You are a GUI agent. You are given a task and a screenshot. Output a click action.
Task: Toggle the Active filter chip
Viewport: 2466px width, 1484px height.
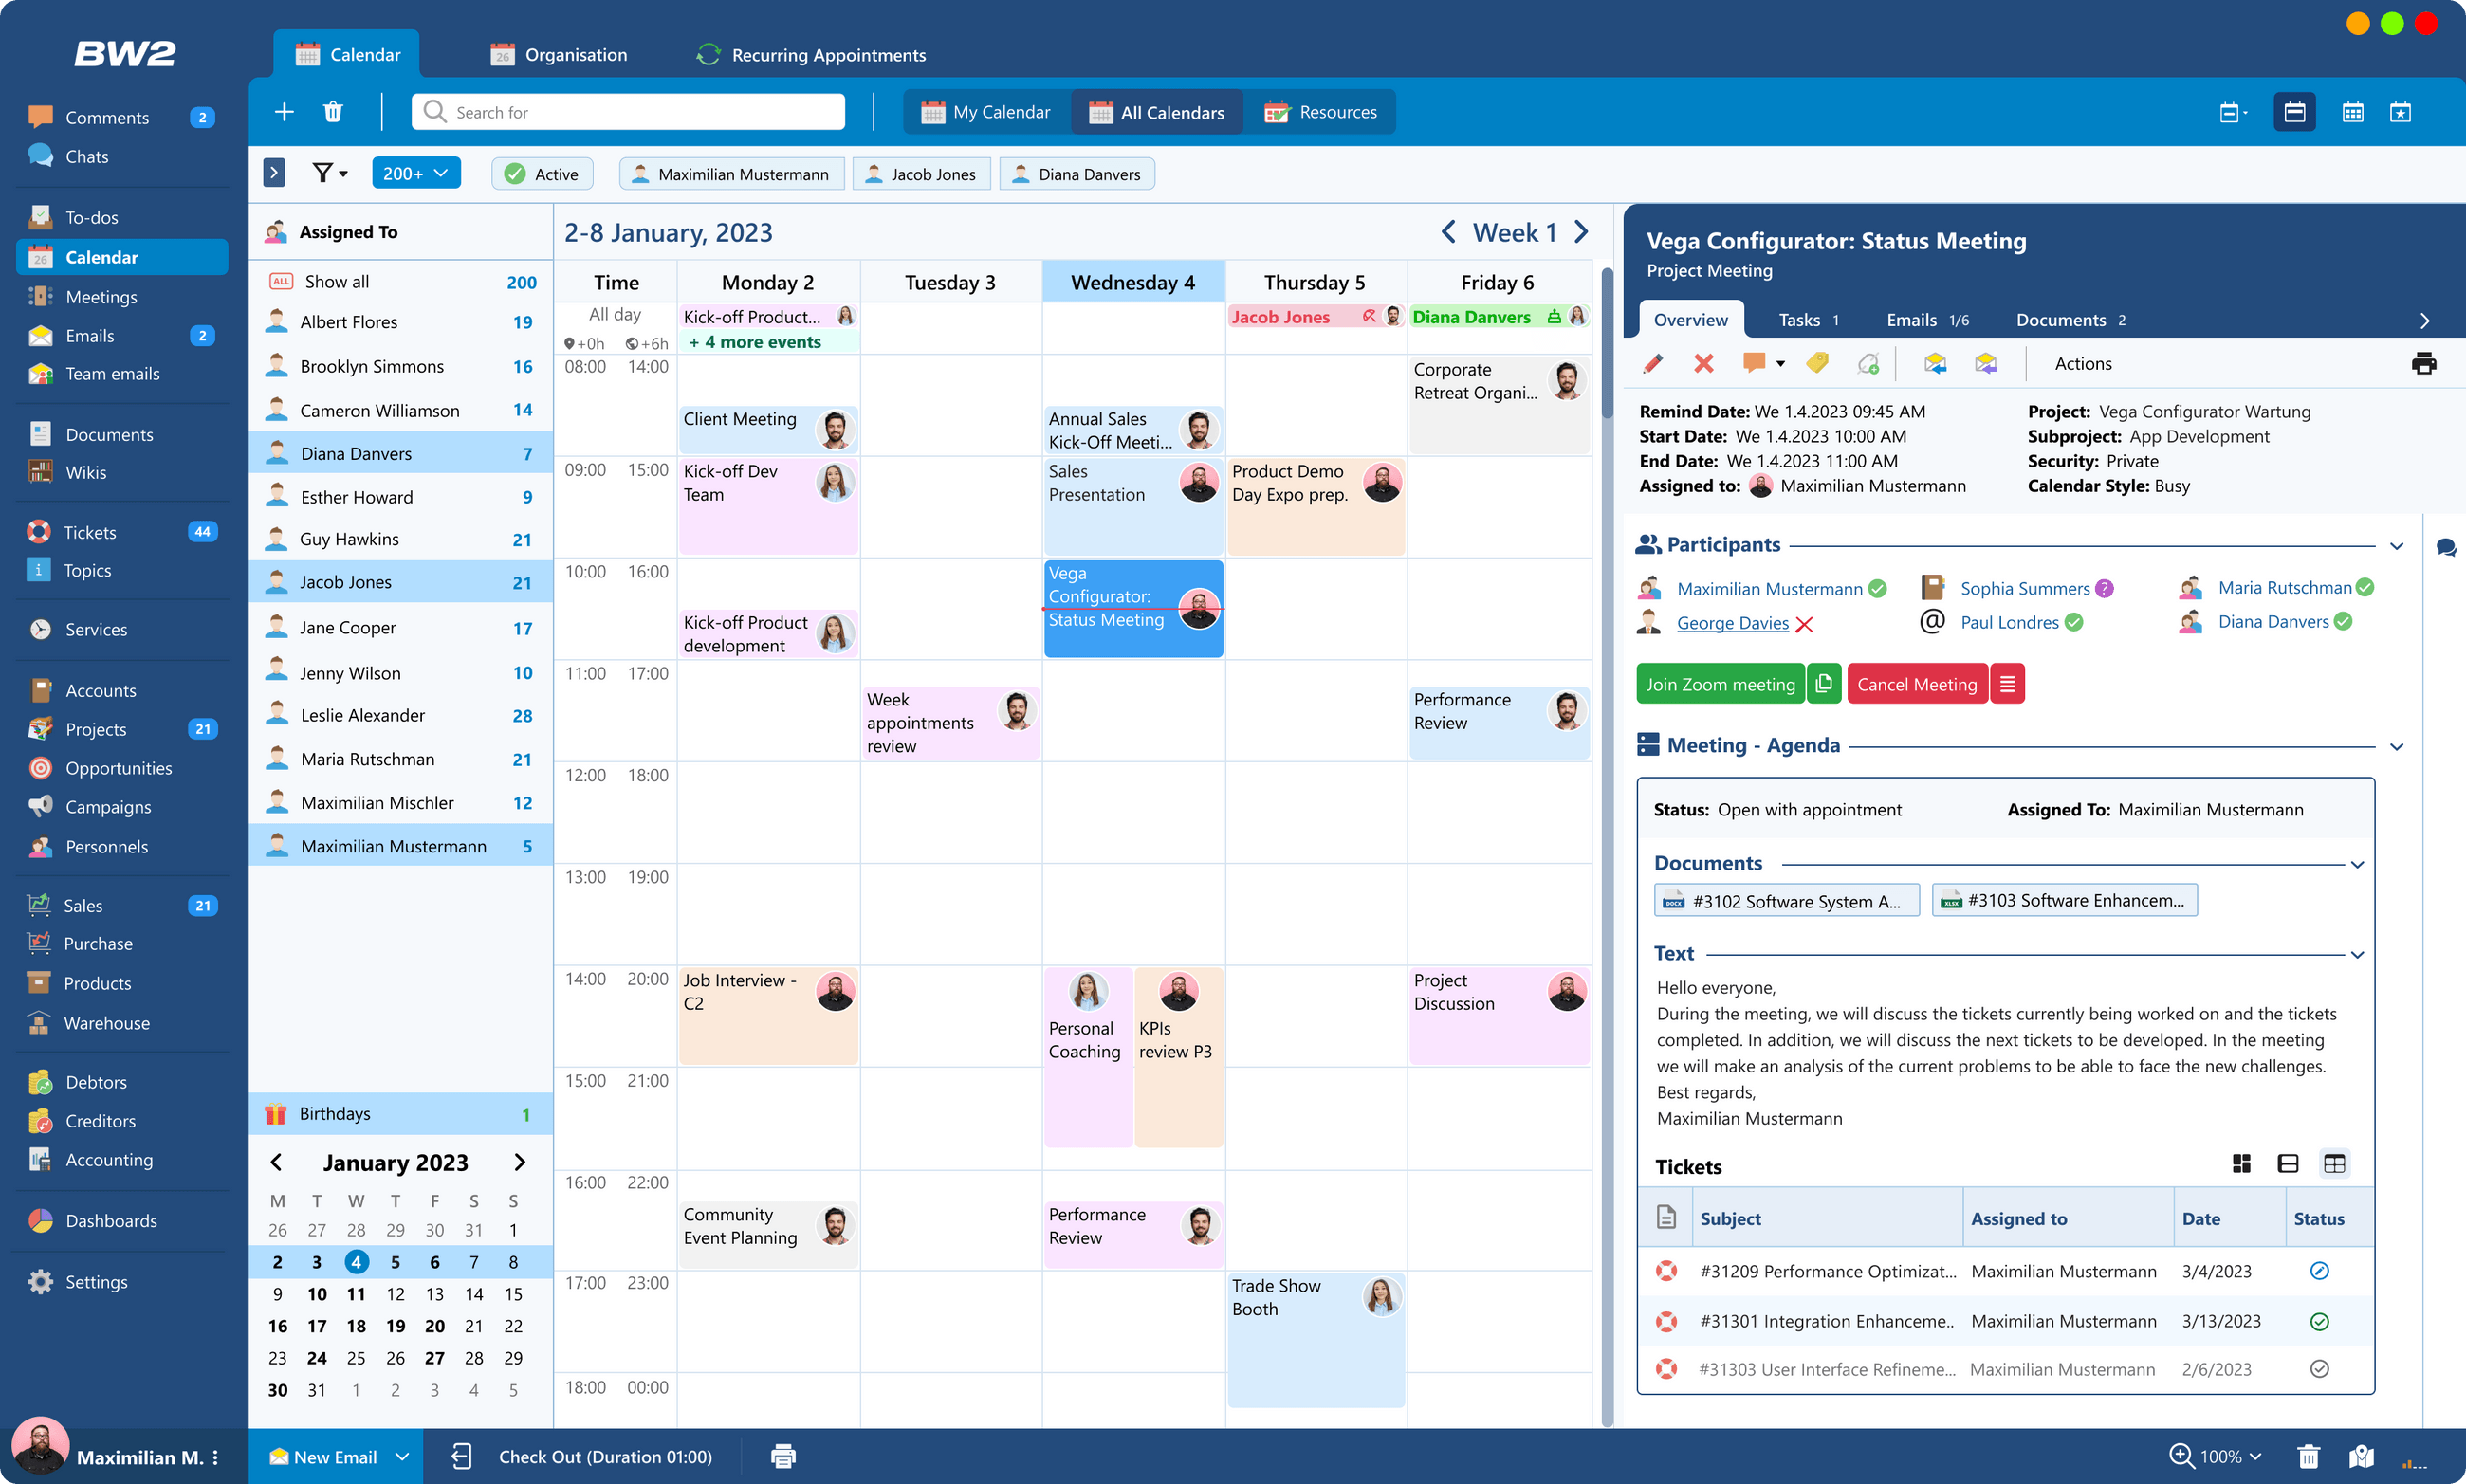coord(542,174)
